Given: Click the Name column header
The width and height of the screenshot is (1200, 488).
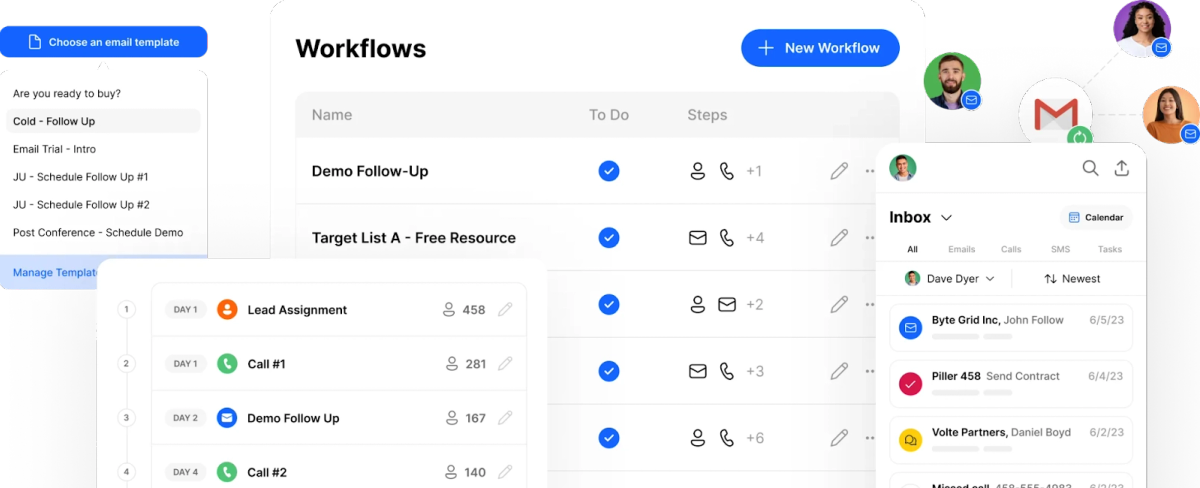Looking at the screenshot, I should click(x=332, y=115).
